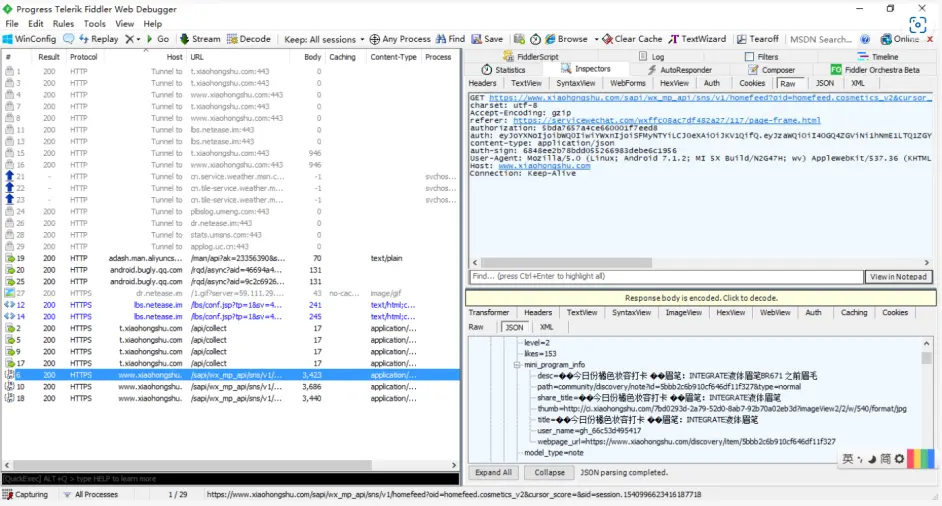Click the Tearoff toolbar button
This screenshot has height=506, width=942.
(x=758, y=39)
